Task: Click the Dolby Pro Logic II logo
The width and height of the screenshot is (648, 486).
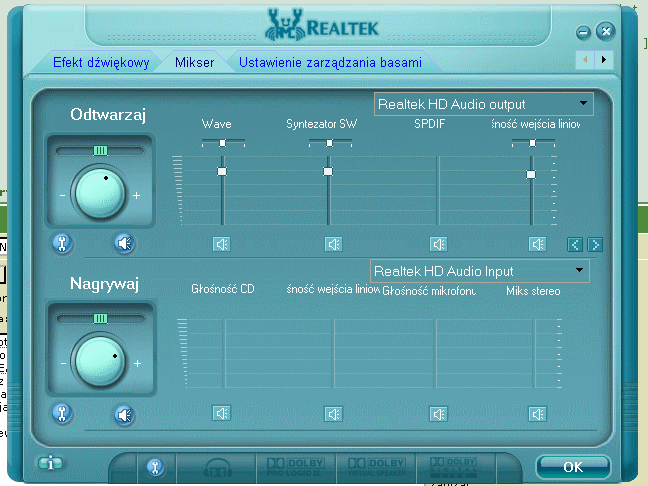Action: pos(295,467)
